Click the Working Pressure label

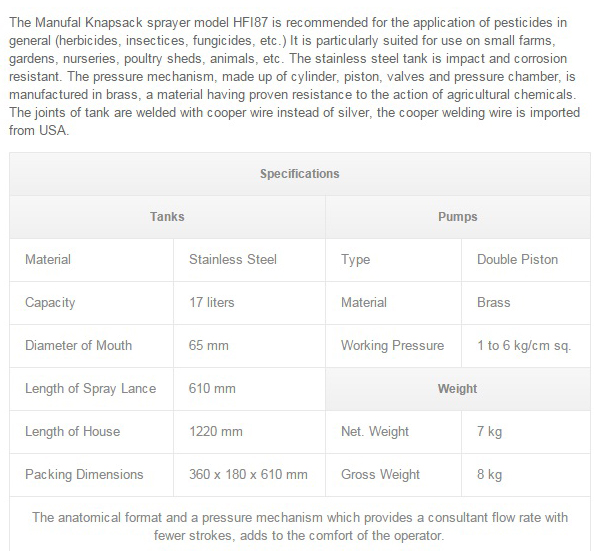[393, 346]
